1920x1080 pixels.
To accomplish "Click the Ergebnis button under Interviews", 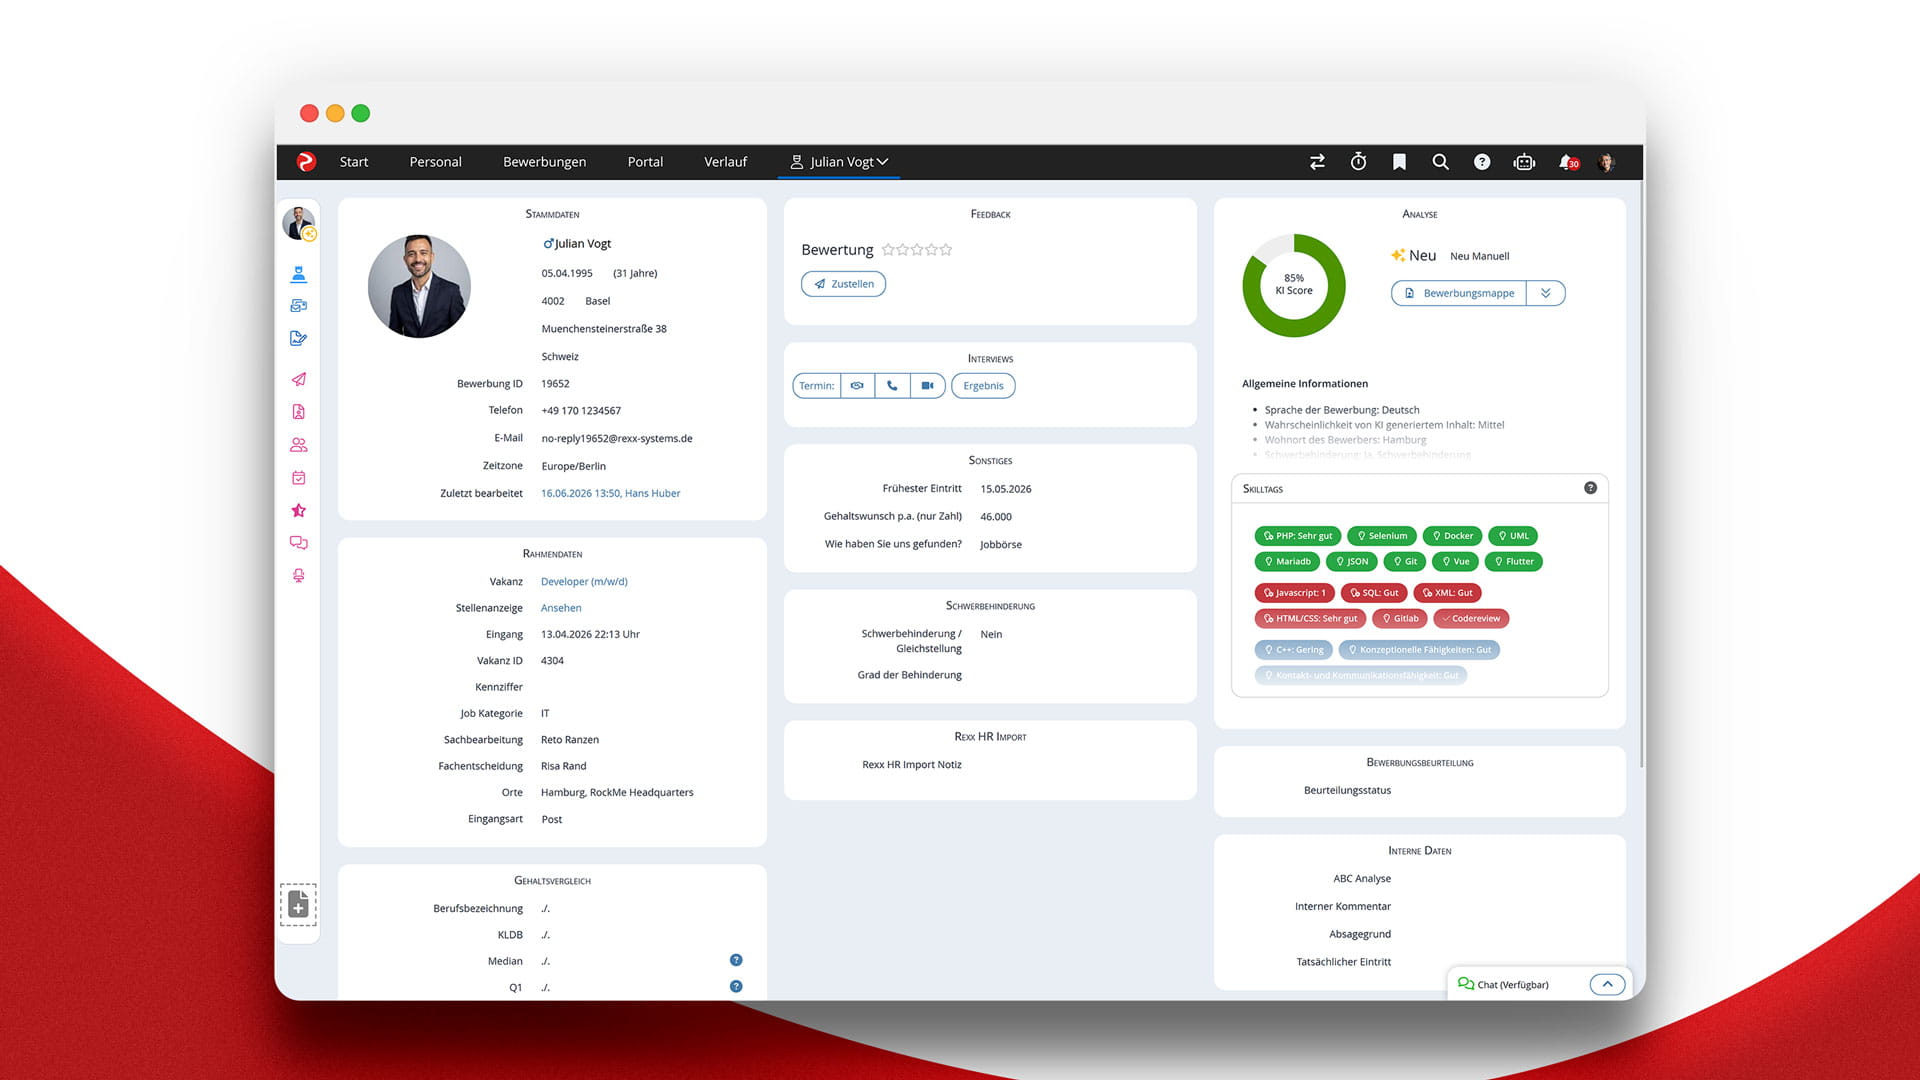I will pyautogui.click(x=983, y=386).
